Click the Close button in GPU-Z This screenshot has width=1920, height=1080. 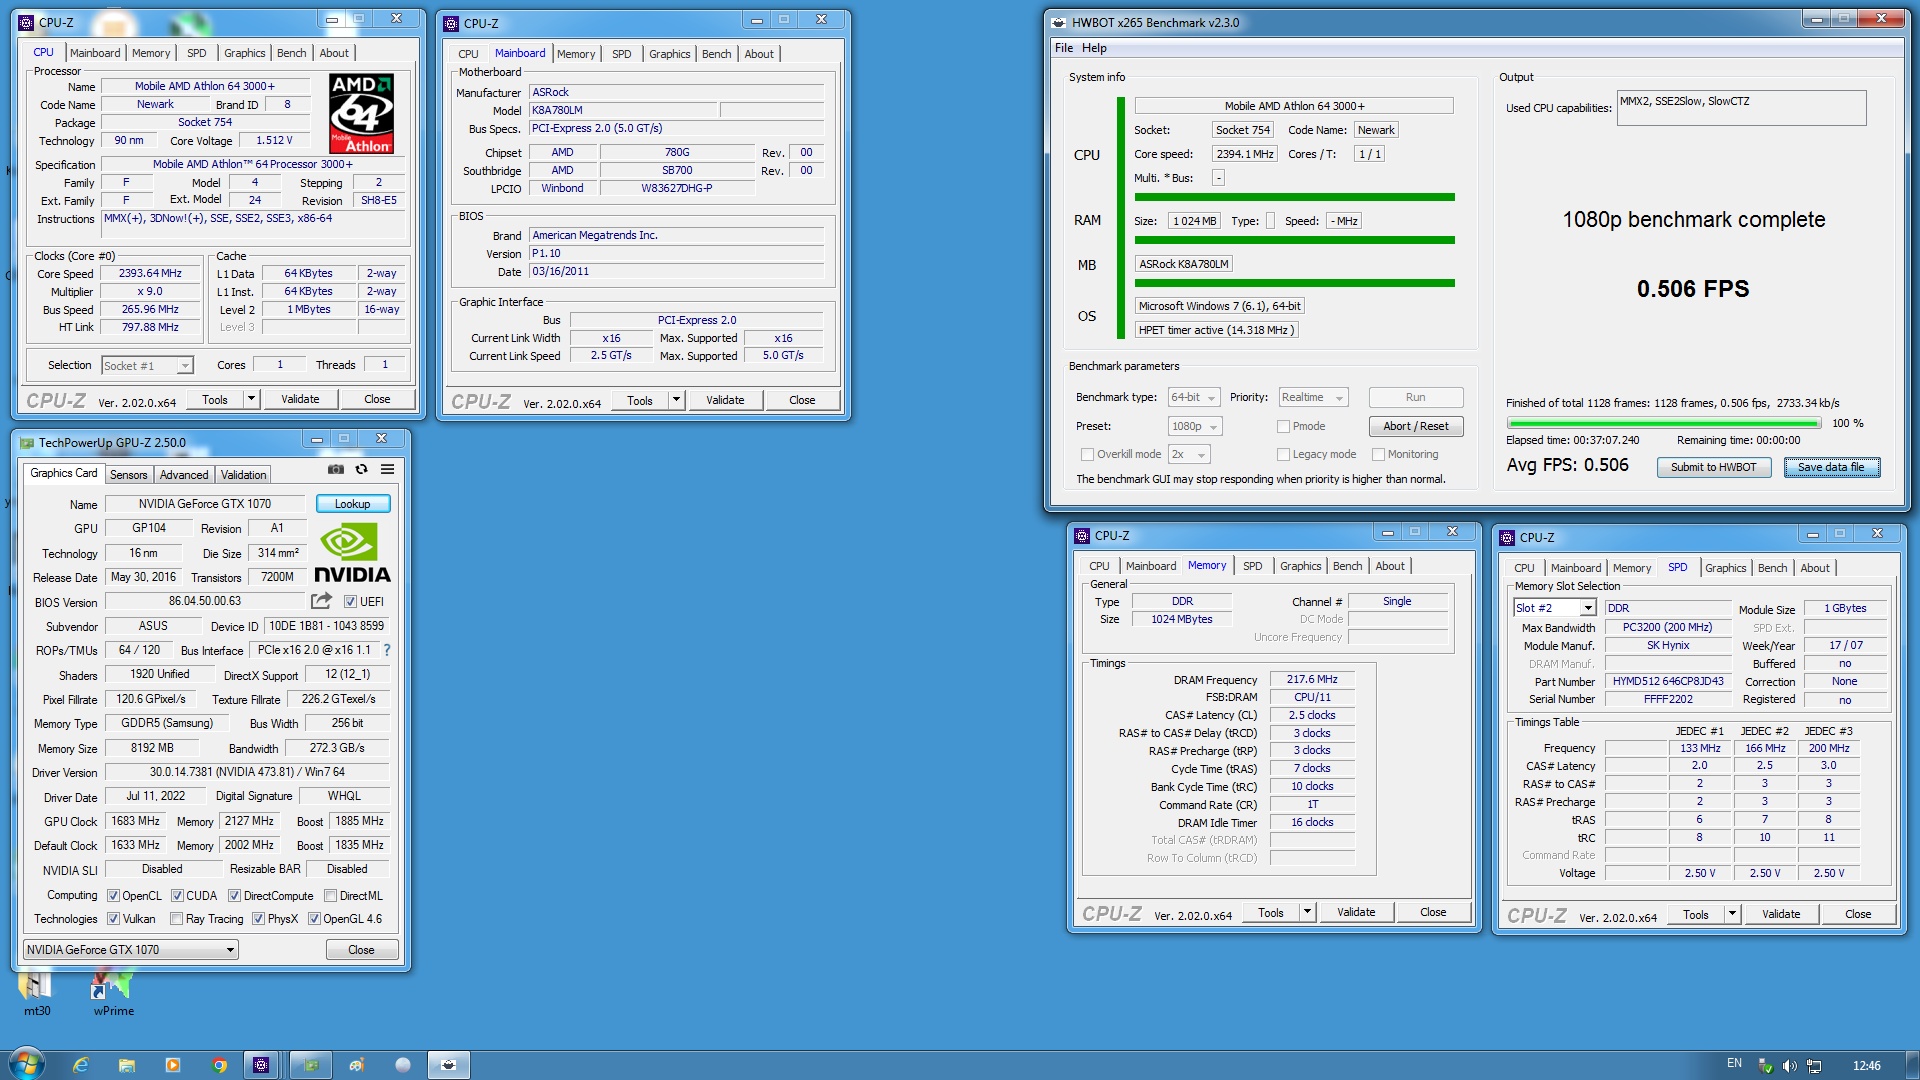pos(361,950)
